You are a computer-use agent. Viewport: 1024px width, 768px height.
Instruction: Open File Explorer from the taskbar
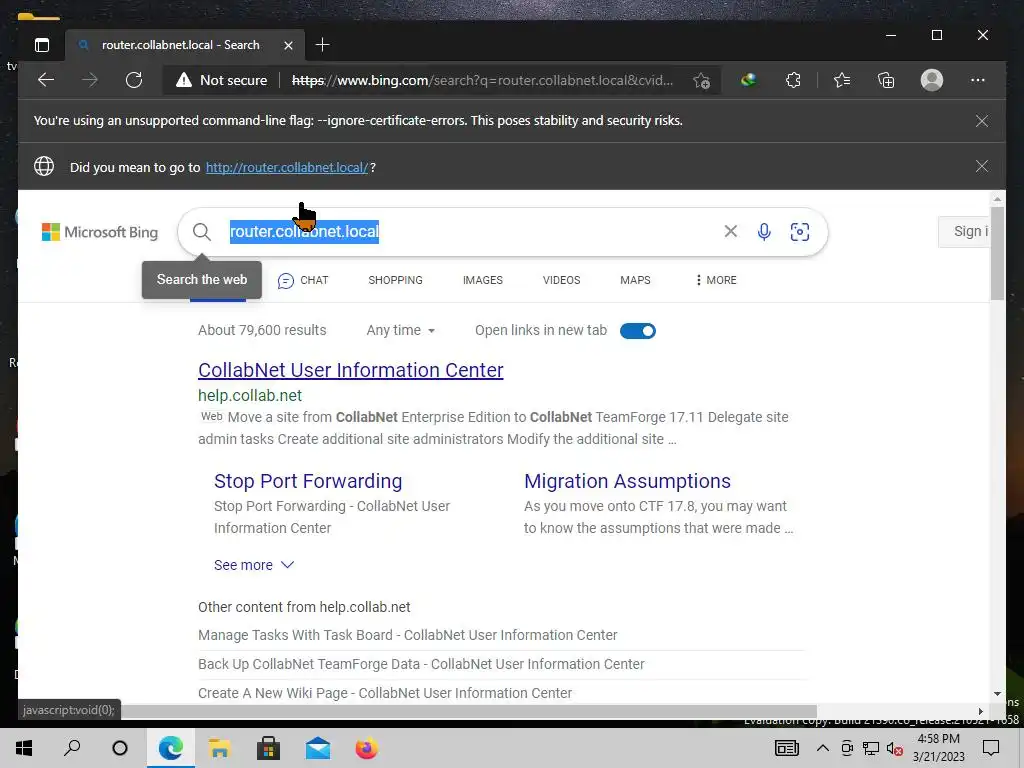pyautogui.click(x=219, y=748)
